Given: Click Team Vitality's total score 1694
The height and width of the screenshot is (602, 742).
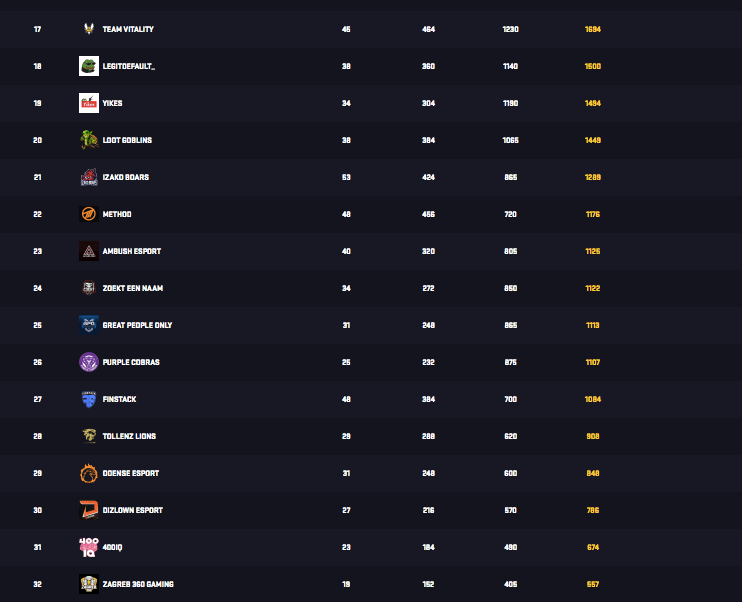Looking at the screenshot, I should [x=592, y=29].
